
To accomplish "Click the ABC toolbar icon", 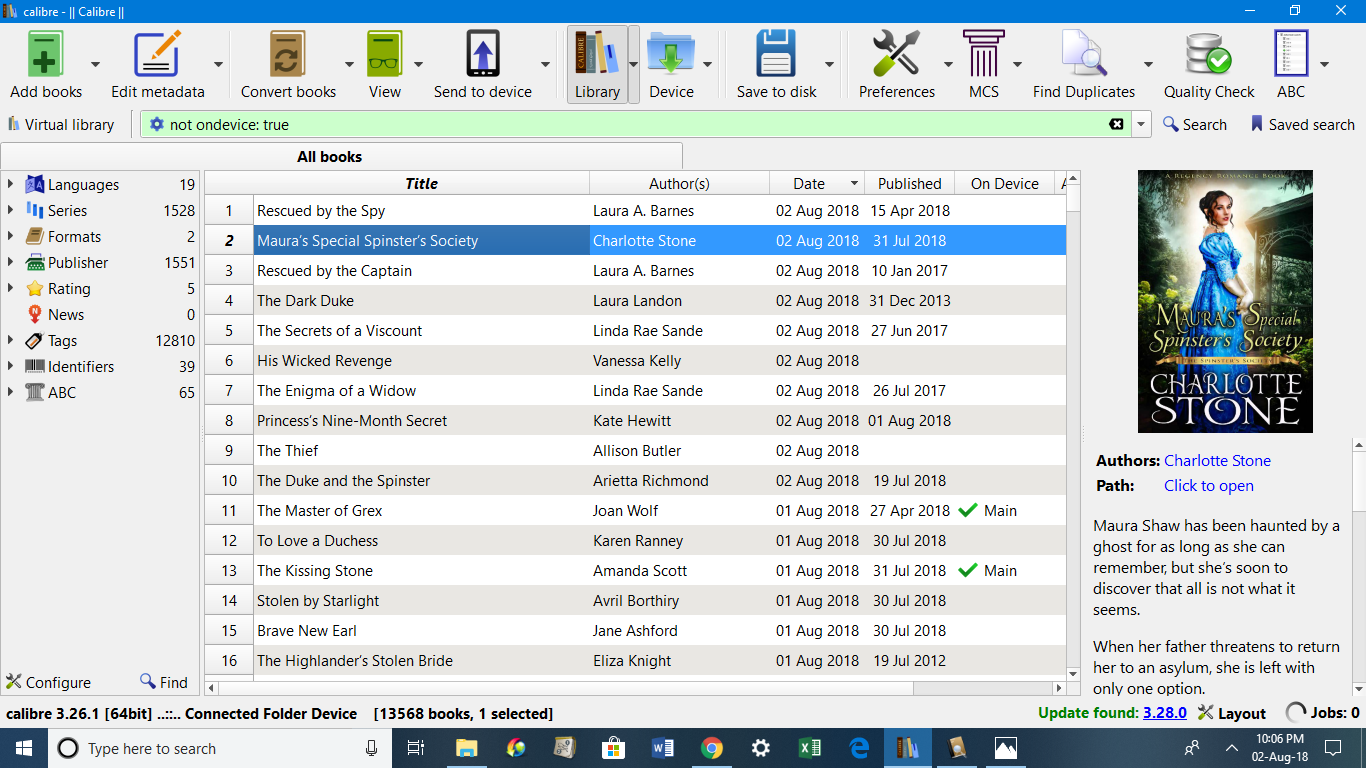I will (x=1291, y=54).
